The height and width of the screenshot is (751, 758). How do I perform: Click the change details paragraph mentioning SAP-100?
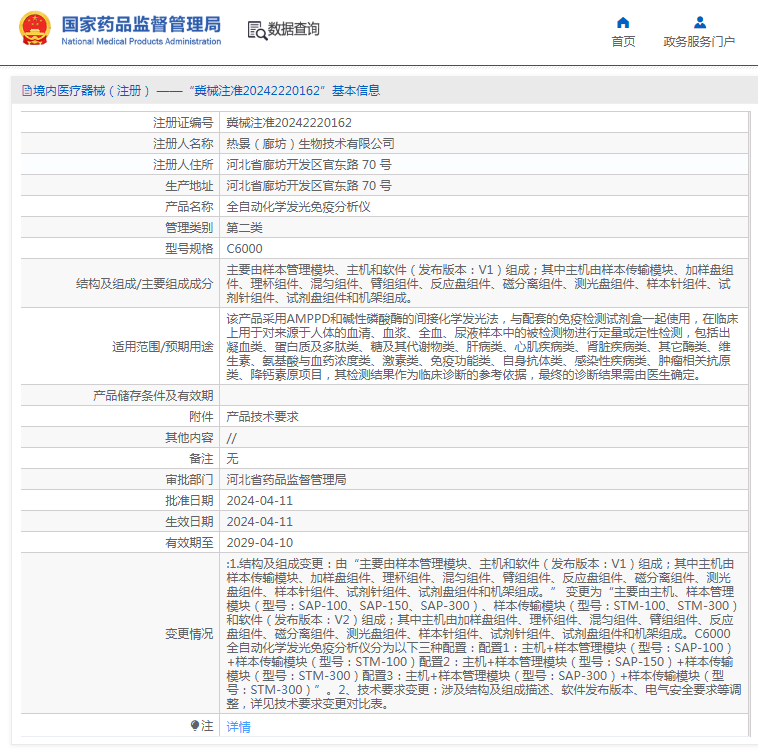[483, 634]
